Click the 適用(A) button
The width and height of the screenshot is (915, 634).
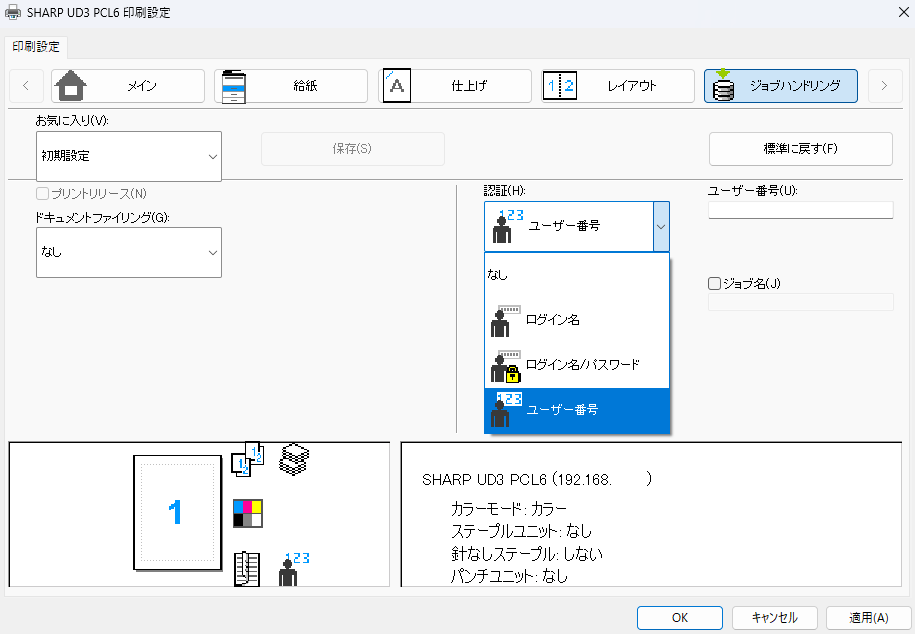pyautogui.click(x=868, y=618)
